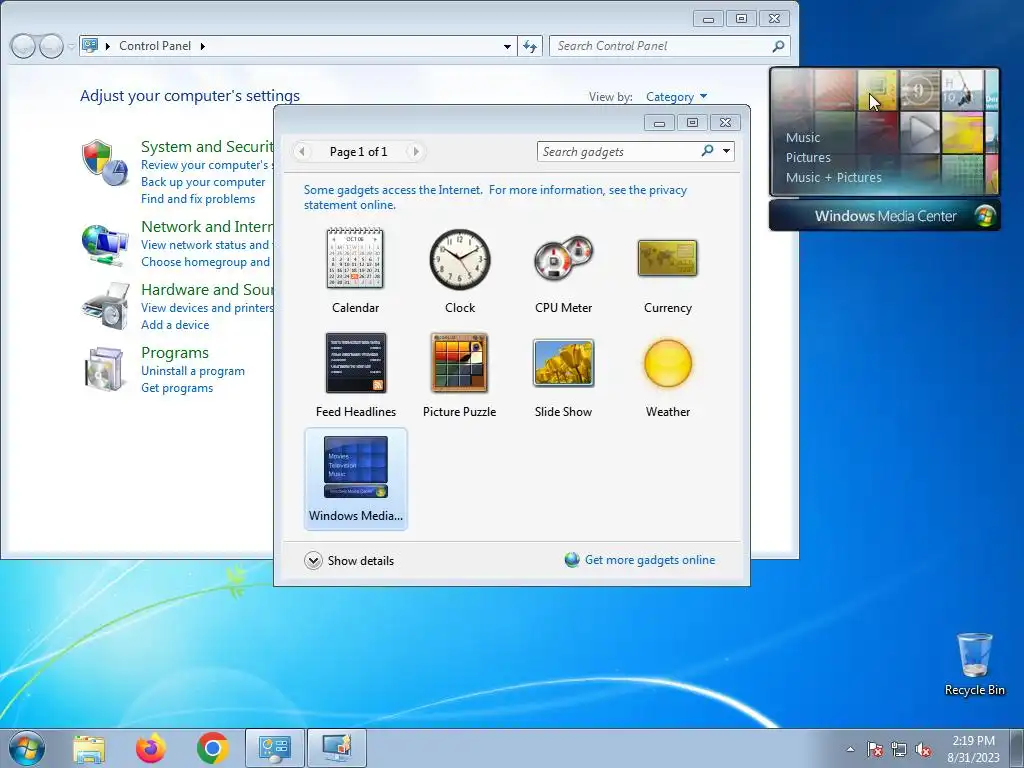The height and width of the screenshot is (768, 1024).
Task: Expand the Show details section
Action: pos(349,560)
